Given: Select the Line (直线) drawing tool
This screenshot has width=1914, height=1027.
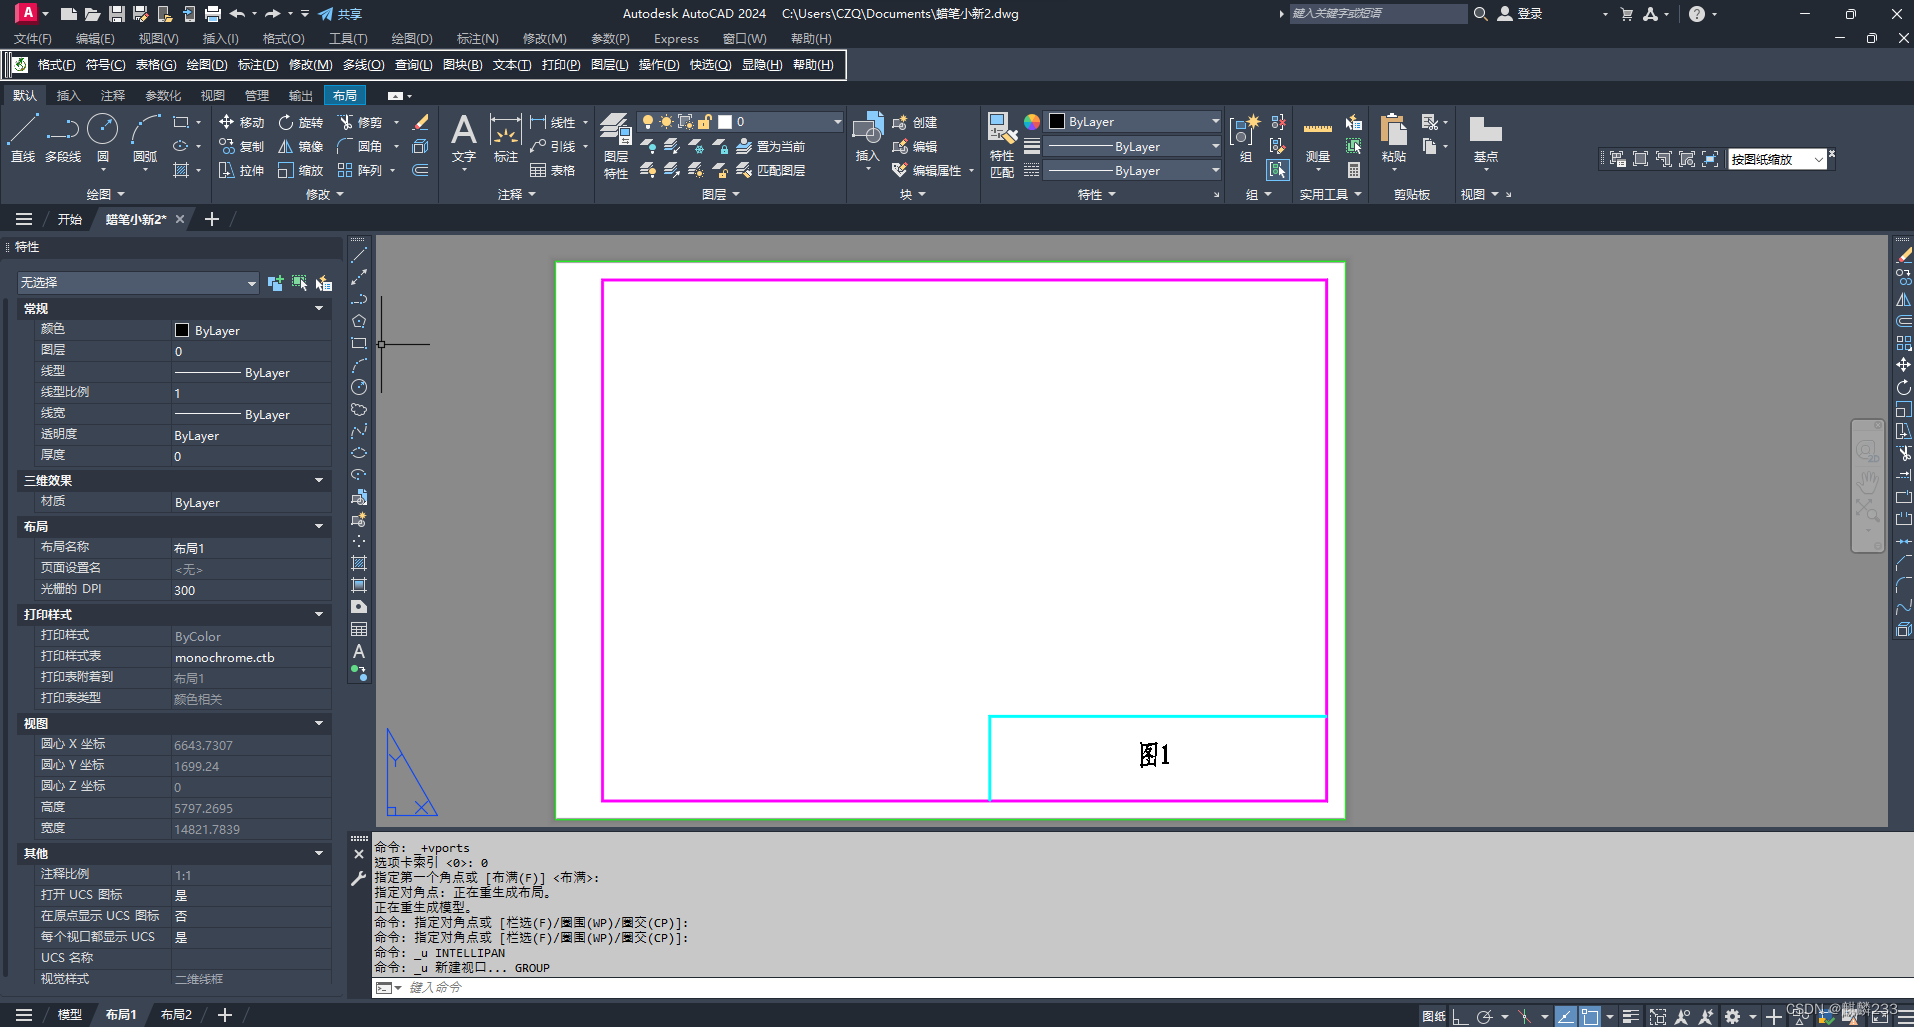Looking at the screenshot, I should coord(23,138).
